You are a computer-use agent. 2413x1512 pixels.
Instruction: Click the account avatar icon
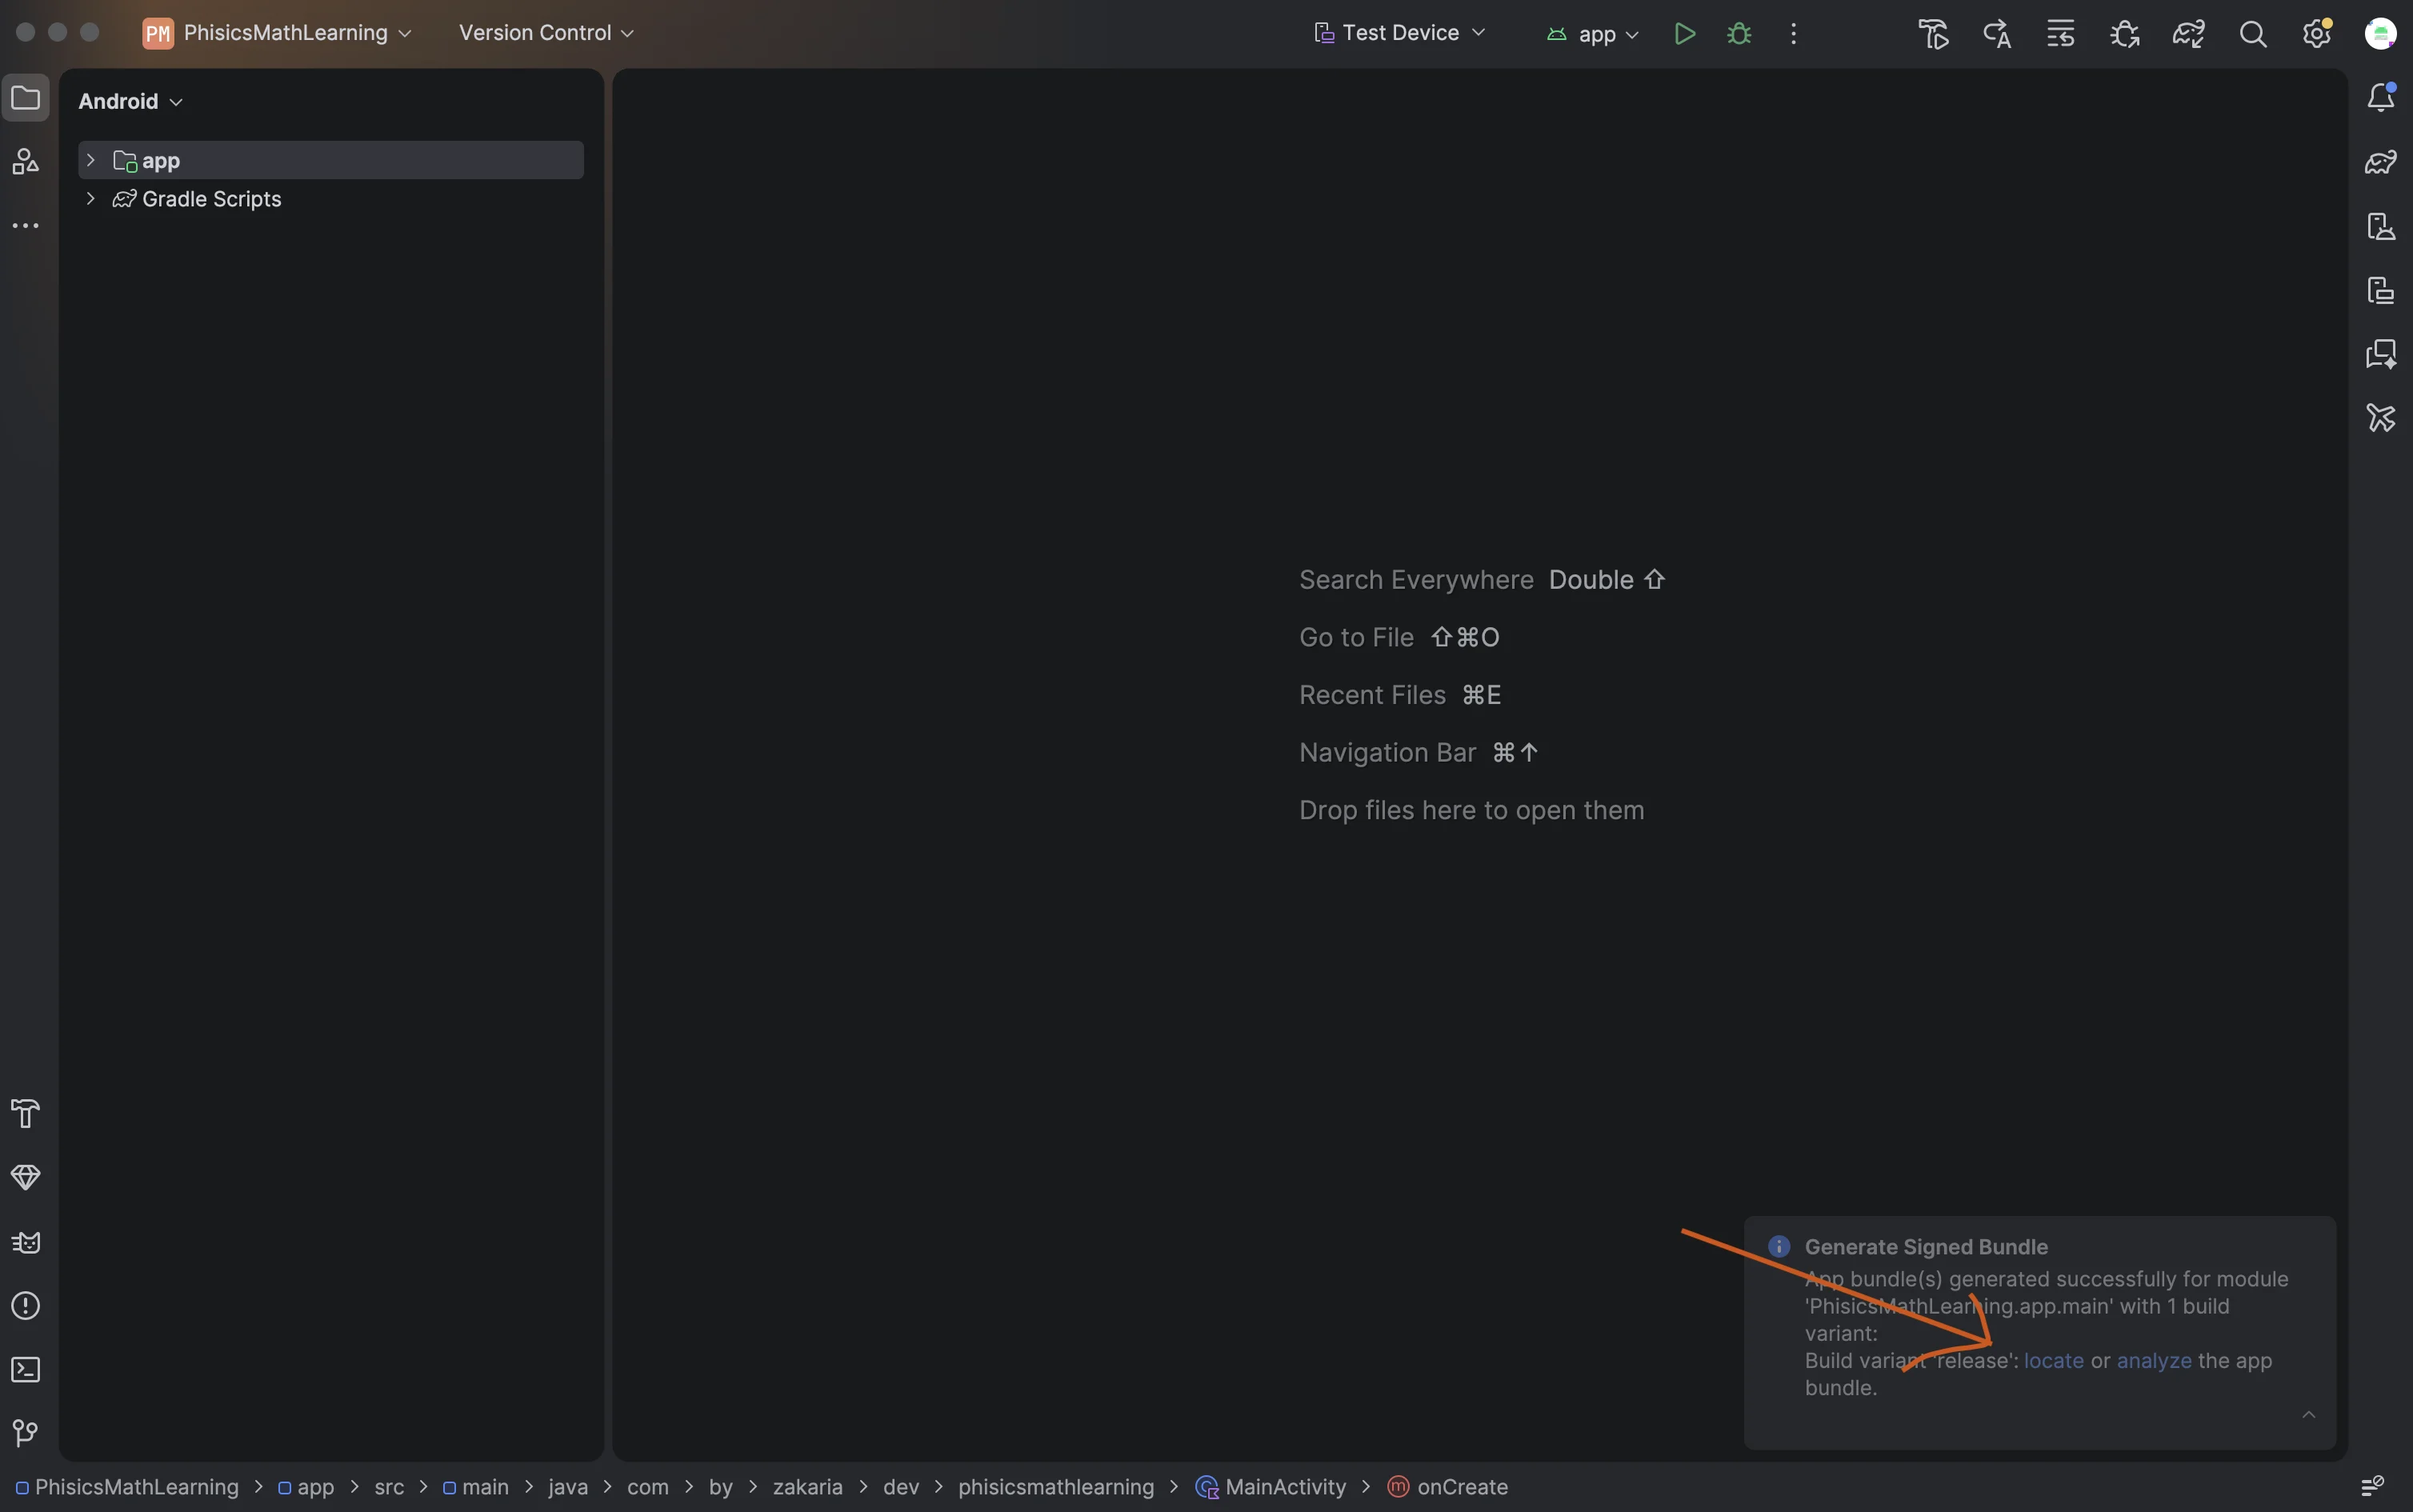[x=2381, y=34]
